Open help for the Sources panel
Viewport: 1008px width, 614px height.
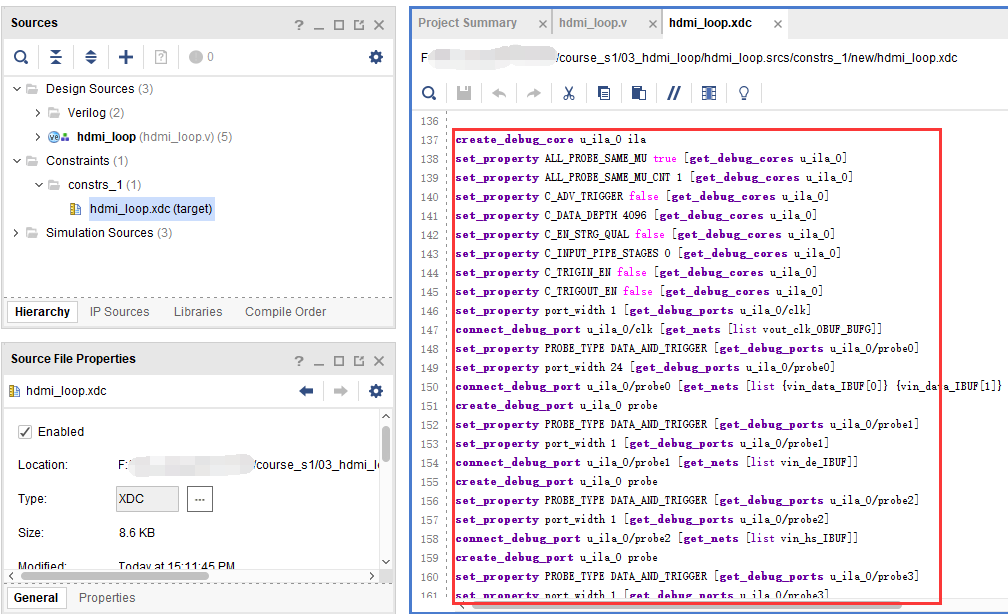click(x=299, y=25)
